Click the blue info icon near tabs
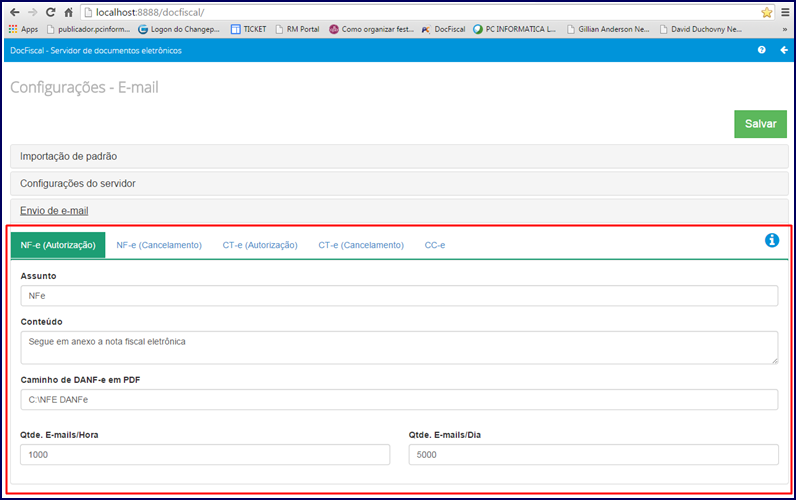Screen dimensions: 796x500 772,240
